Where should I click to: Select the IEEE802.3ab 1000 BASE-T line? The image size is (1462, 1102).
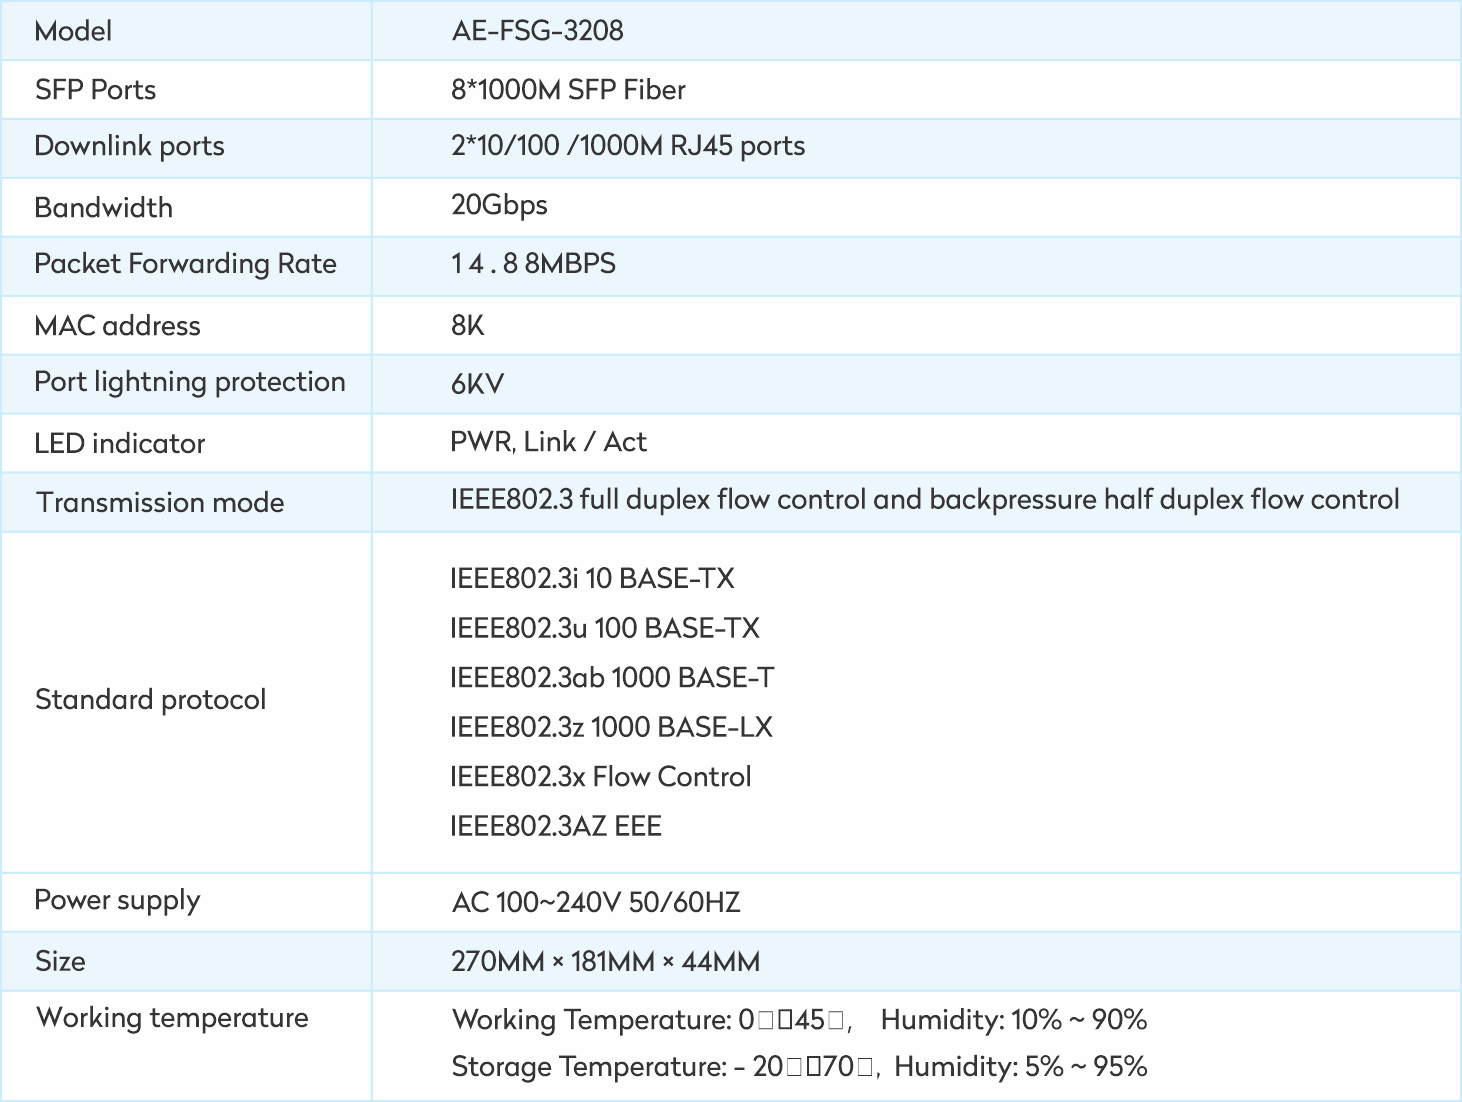[611, 678]
